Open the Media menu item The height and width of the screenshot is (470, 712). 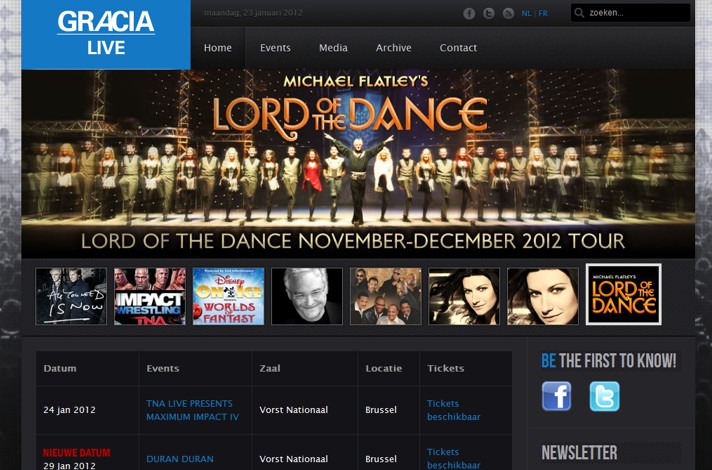pos(333,48)
